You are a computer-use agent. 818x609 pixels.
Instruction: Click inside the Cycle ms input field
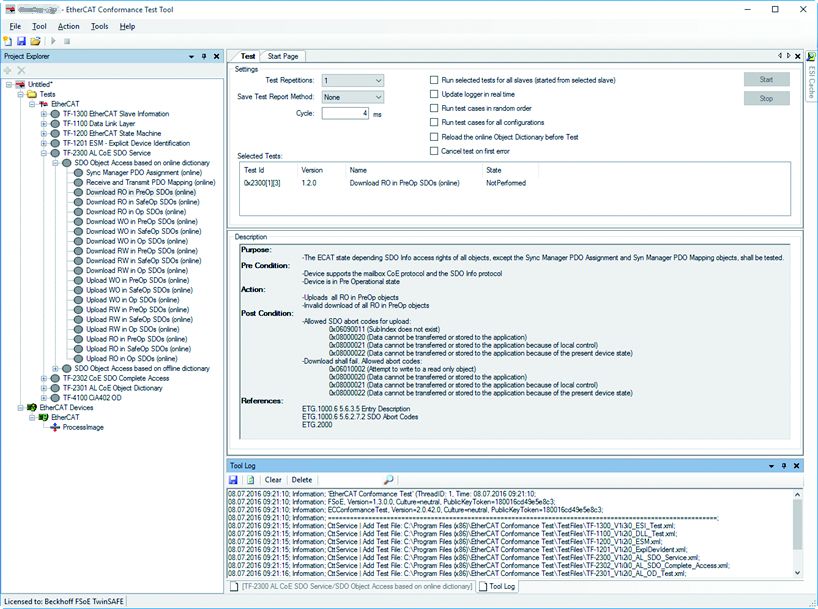(x=345, y=113)
